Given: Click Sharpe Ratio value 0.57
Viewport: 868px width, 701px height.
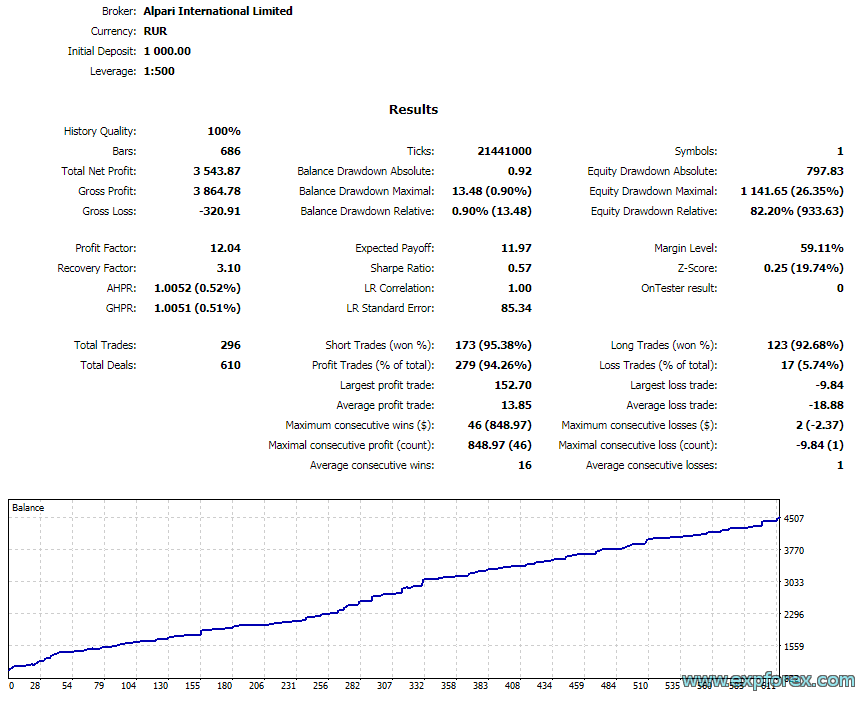Looking at the screenshot, I should tap(520, 268).
